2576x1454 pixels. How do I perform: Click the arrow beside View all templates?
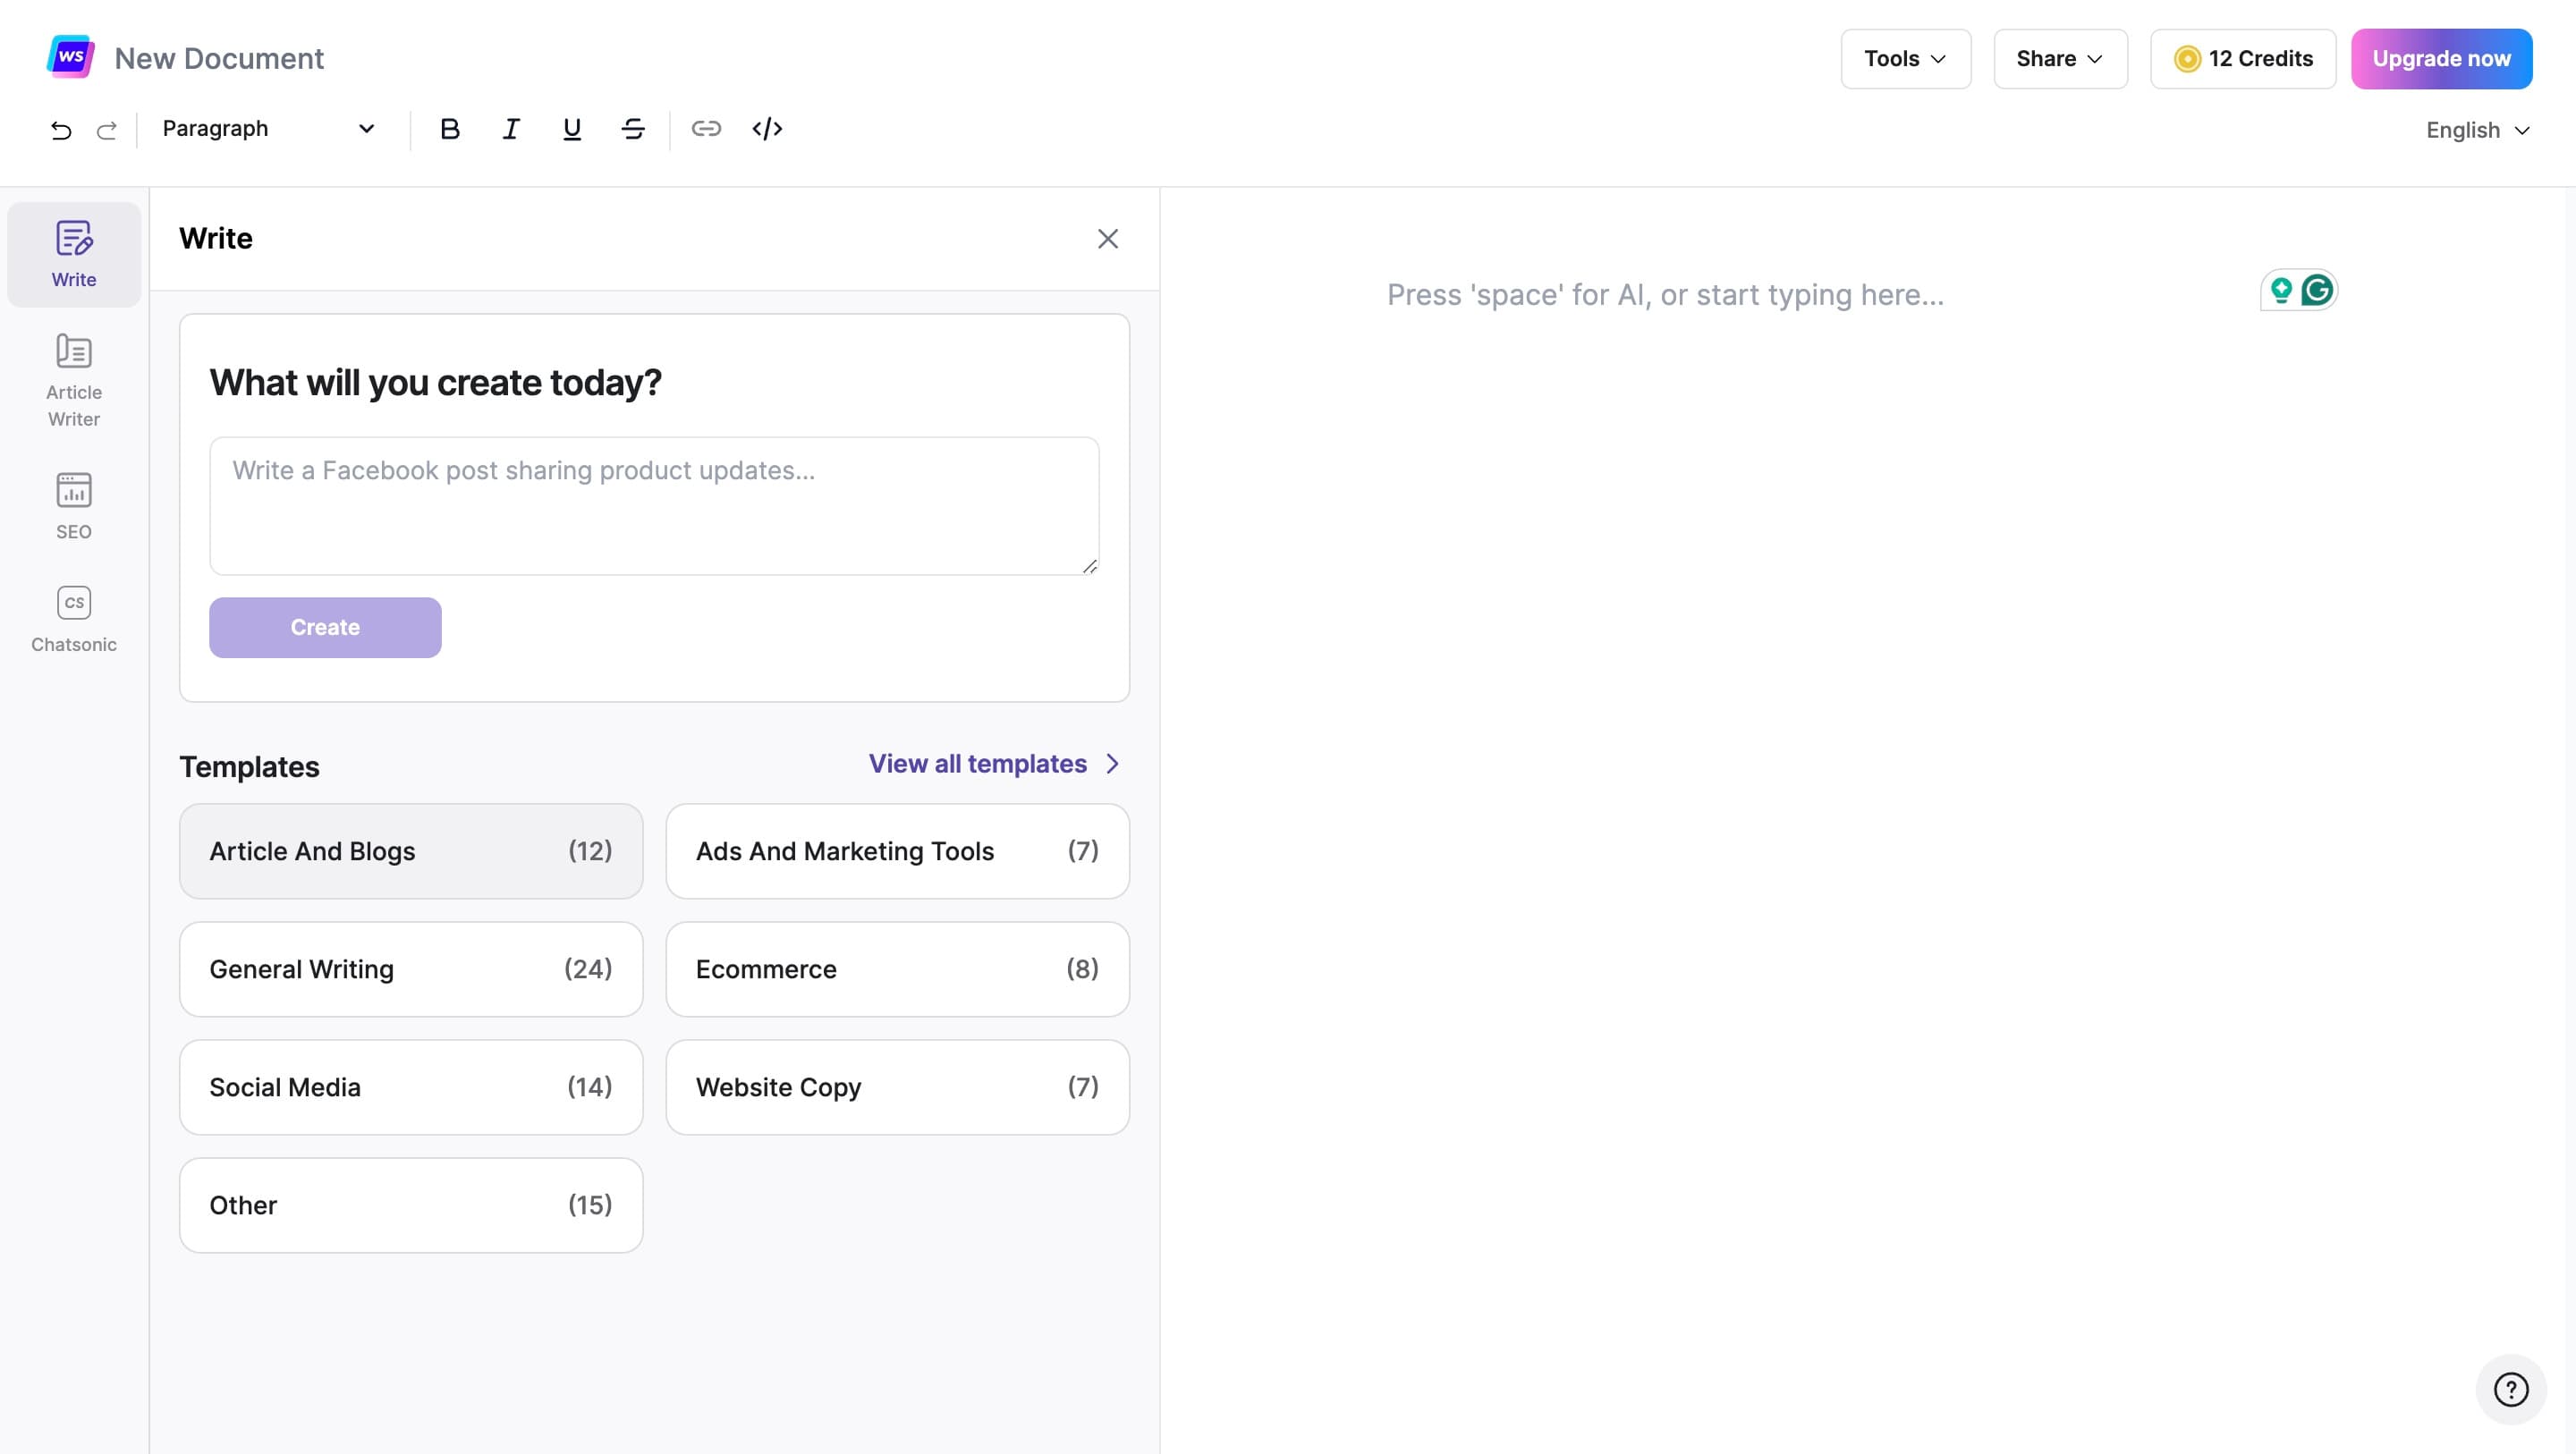(x=1113, y=764)
